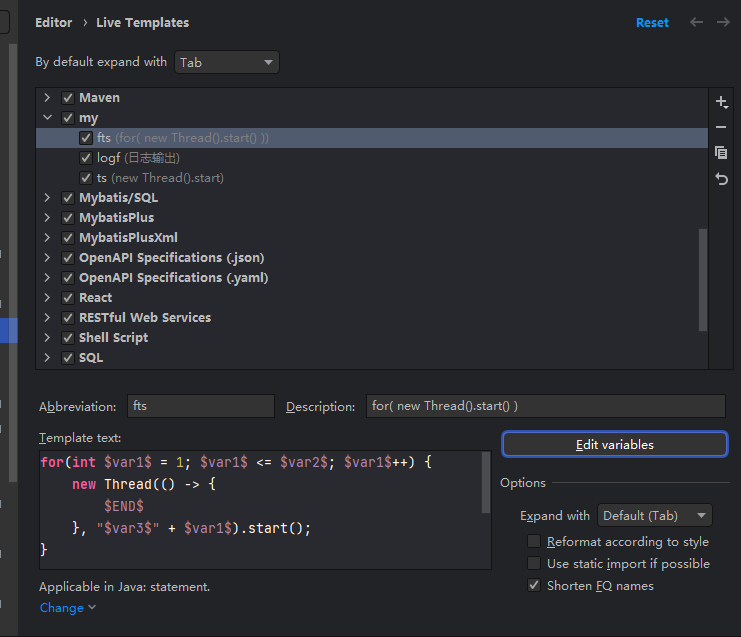The image size is (741, 637).
Task: Expand the React template group
Action: [x=47, y=298]
